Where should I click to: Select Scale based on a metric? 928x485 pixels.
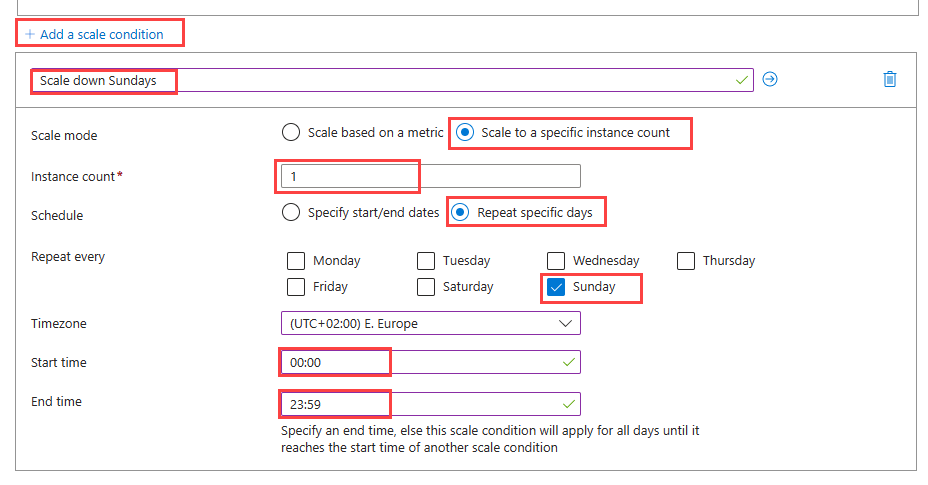click(x=291, y=132)
